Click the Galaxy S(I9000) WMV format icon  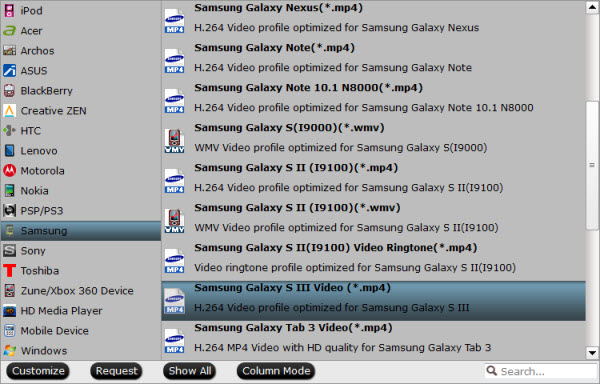174,141
